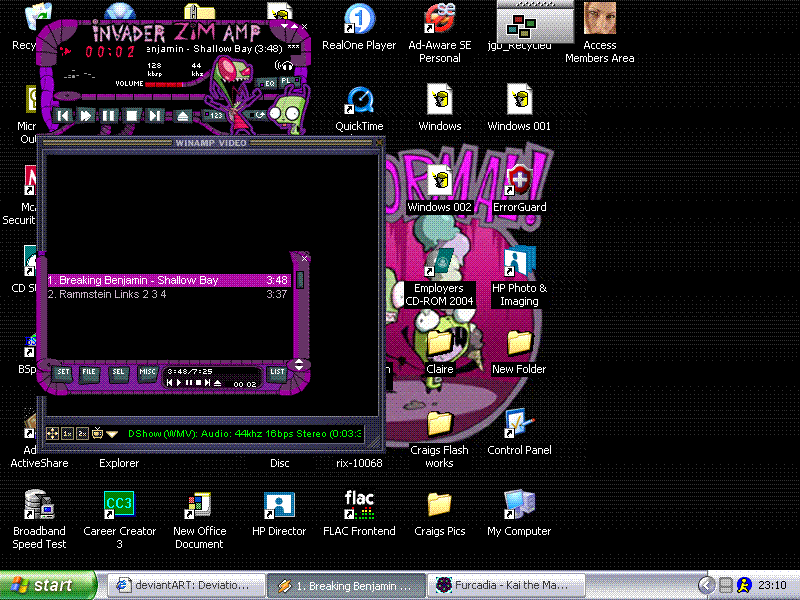Screen dimensions: 800x600
Task: Set Winamp Video to 1x size
Action: click(67, 434)
